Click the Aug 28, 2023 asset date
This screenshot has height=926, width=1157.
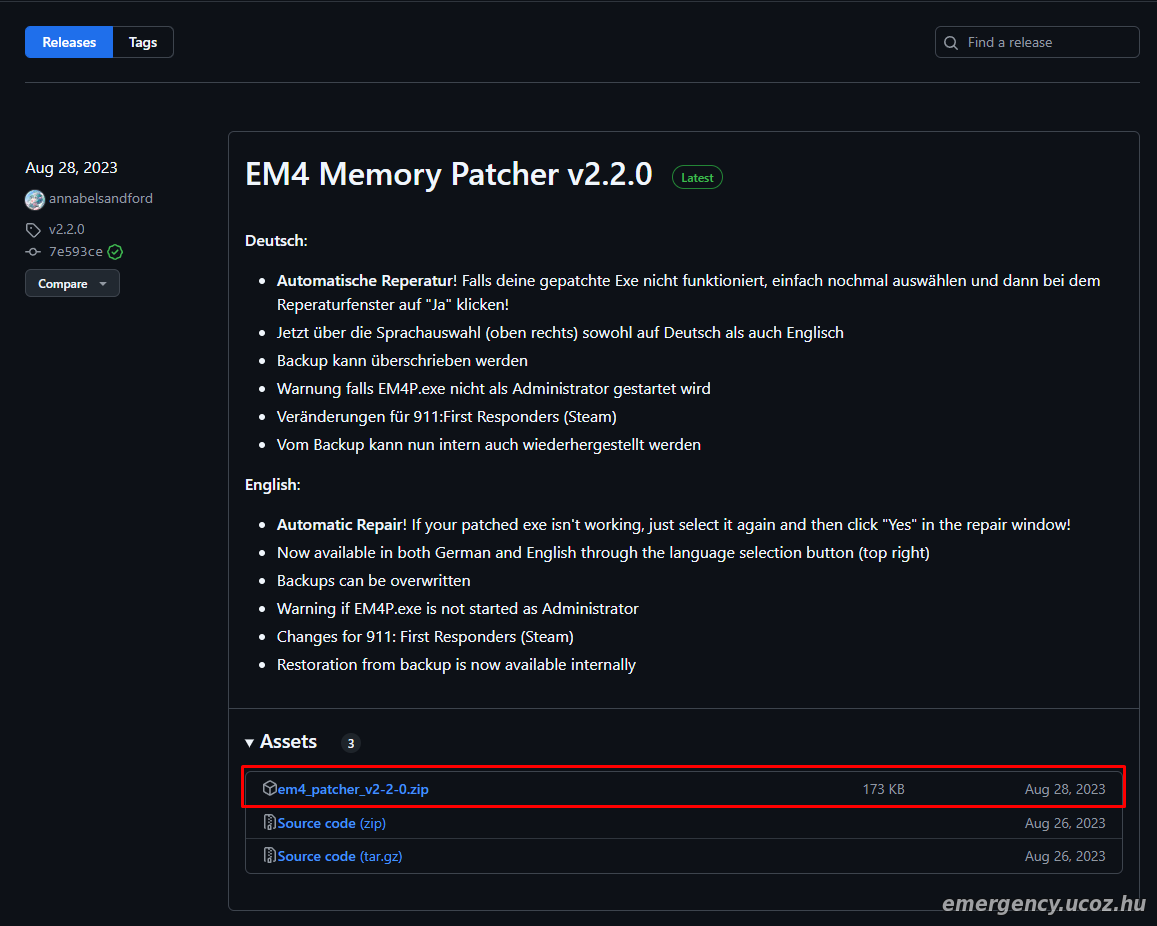pos(1065,789)
